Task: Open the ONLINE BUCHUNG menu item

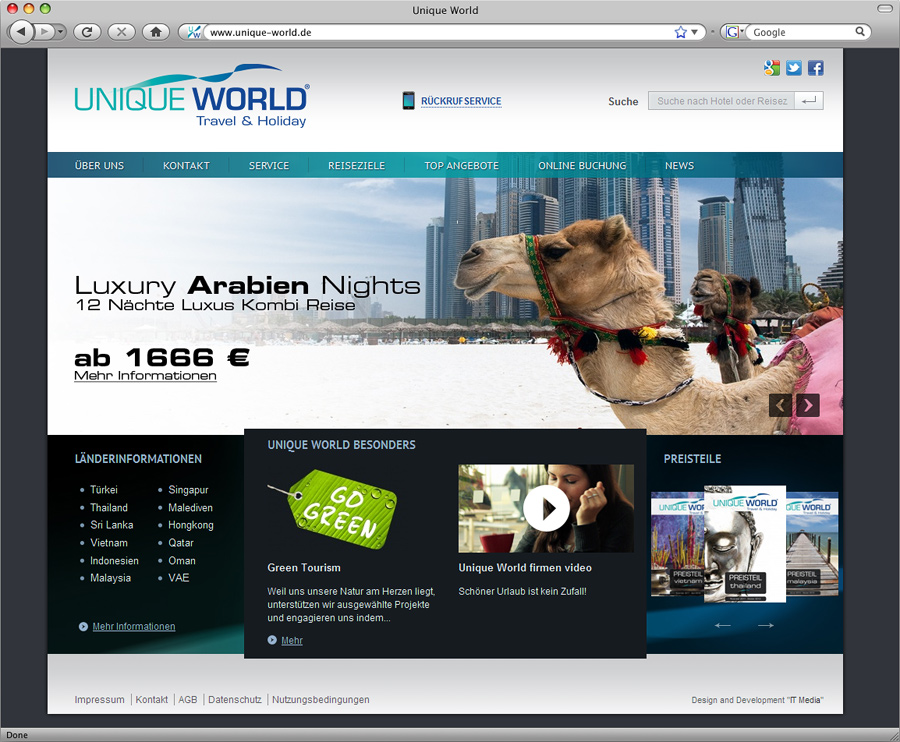Action: (582, 165)
